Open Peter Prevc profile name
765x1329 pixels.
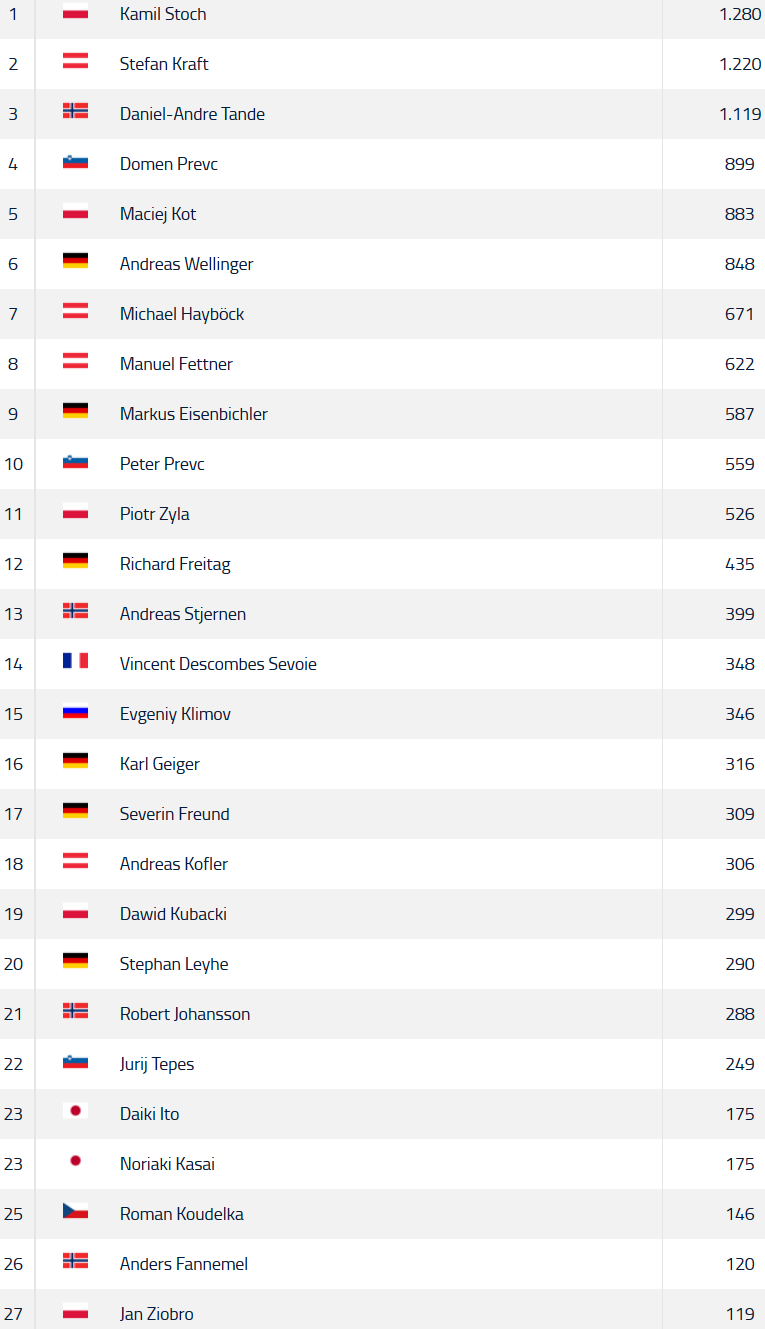162,464
